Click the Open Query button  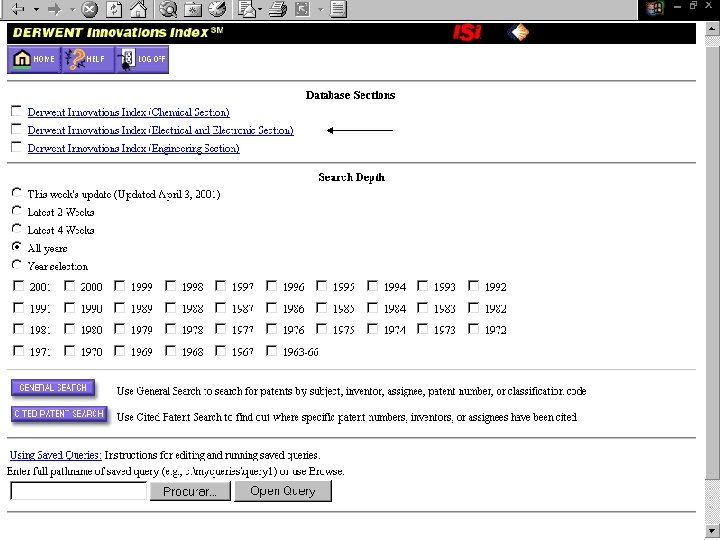283,491
